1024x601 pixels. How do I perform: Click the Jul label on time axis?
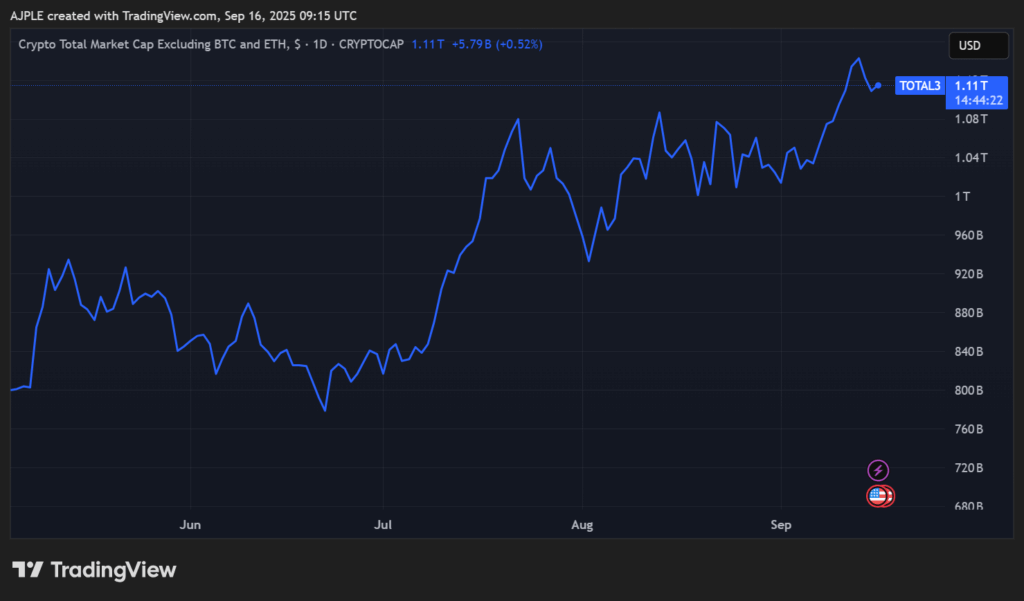(x=383, y=525)
